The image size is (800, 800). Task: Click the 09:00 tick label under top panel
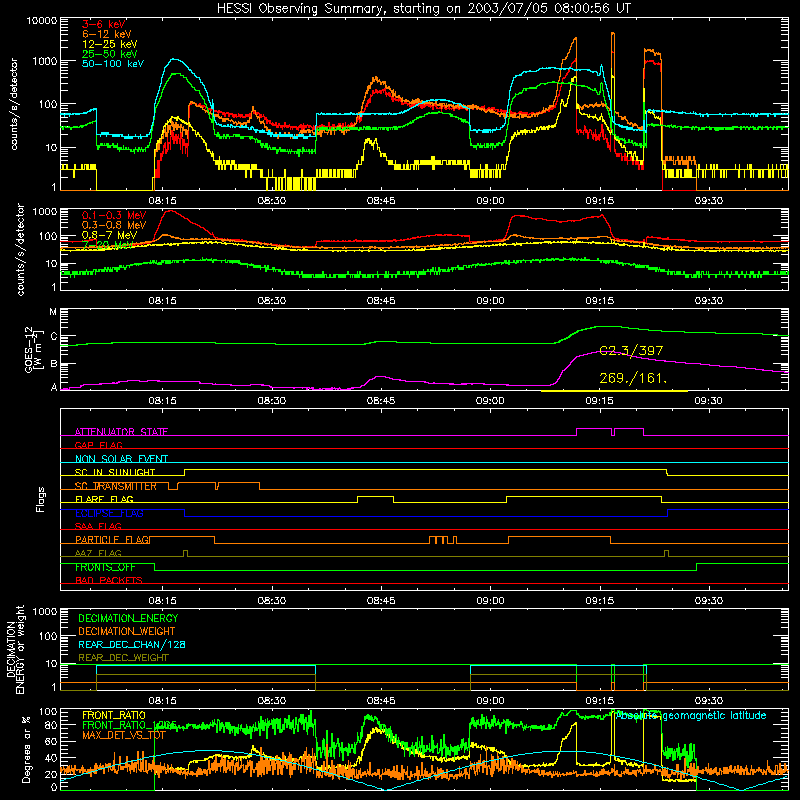tap(490, 201)
